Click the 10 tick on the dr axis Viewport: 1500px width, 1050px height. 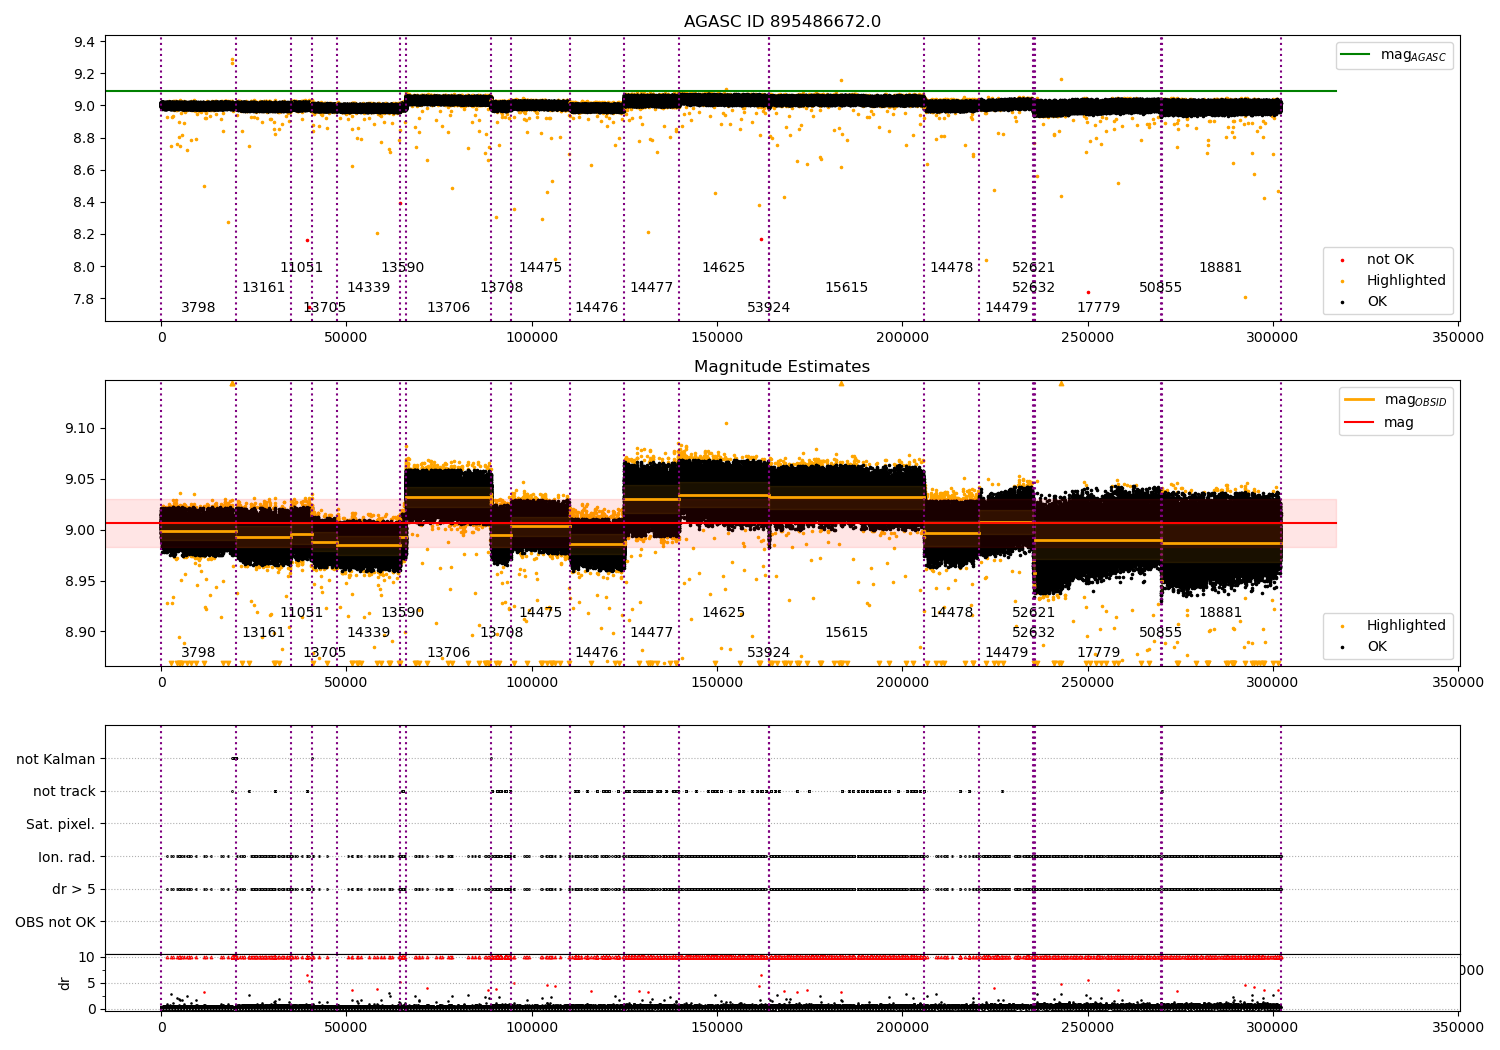(x=87, y=957)
